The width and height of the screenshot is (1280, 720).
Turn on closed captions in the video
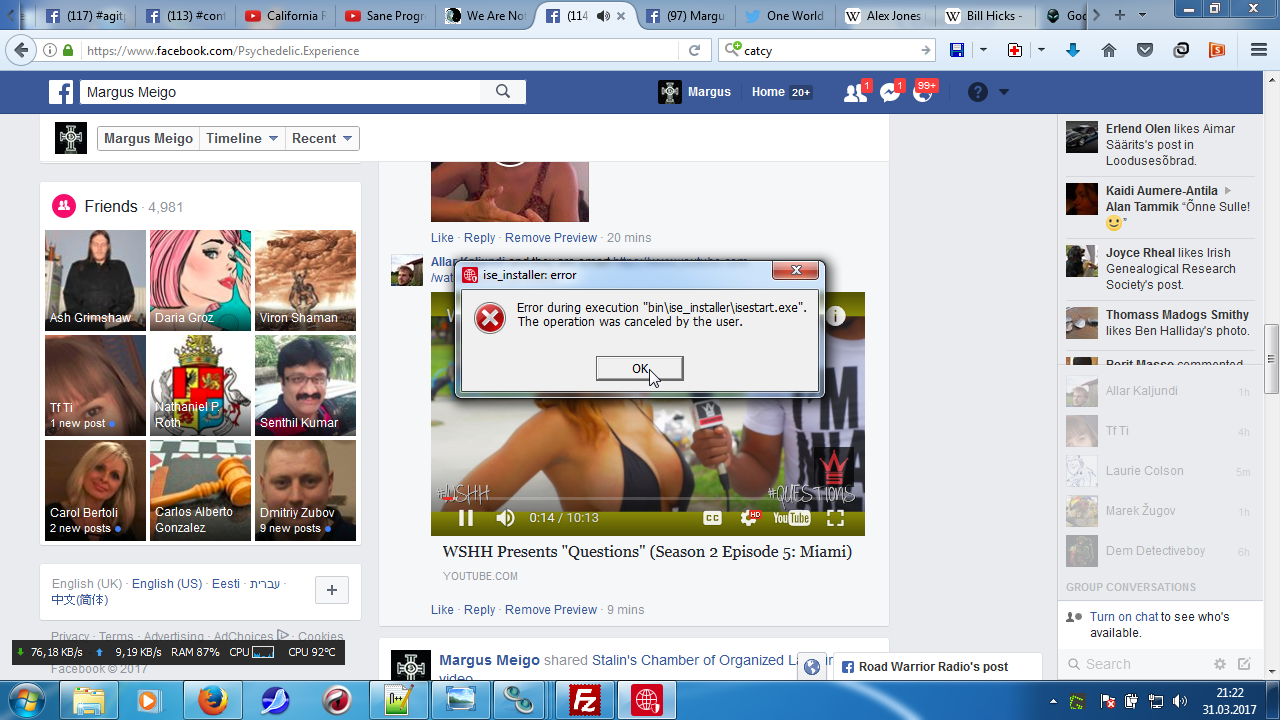(x=712, y=518)
